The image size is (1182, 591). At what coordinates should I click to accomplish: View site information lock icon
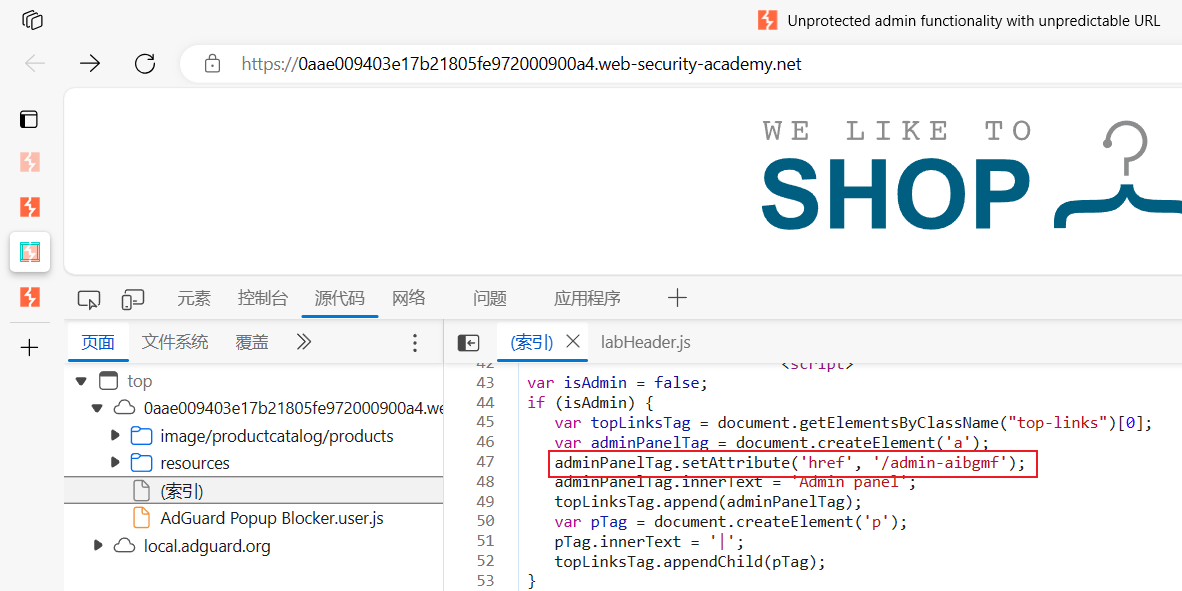[x=213, y=63]
